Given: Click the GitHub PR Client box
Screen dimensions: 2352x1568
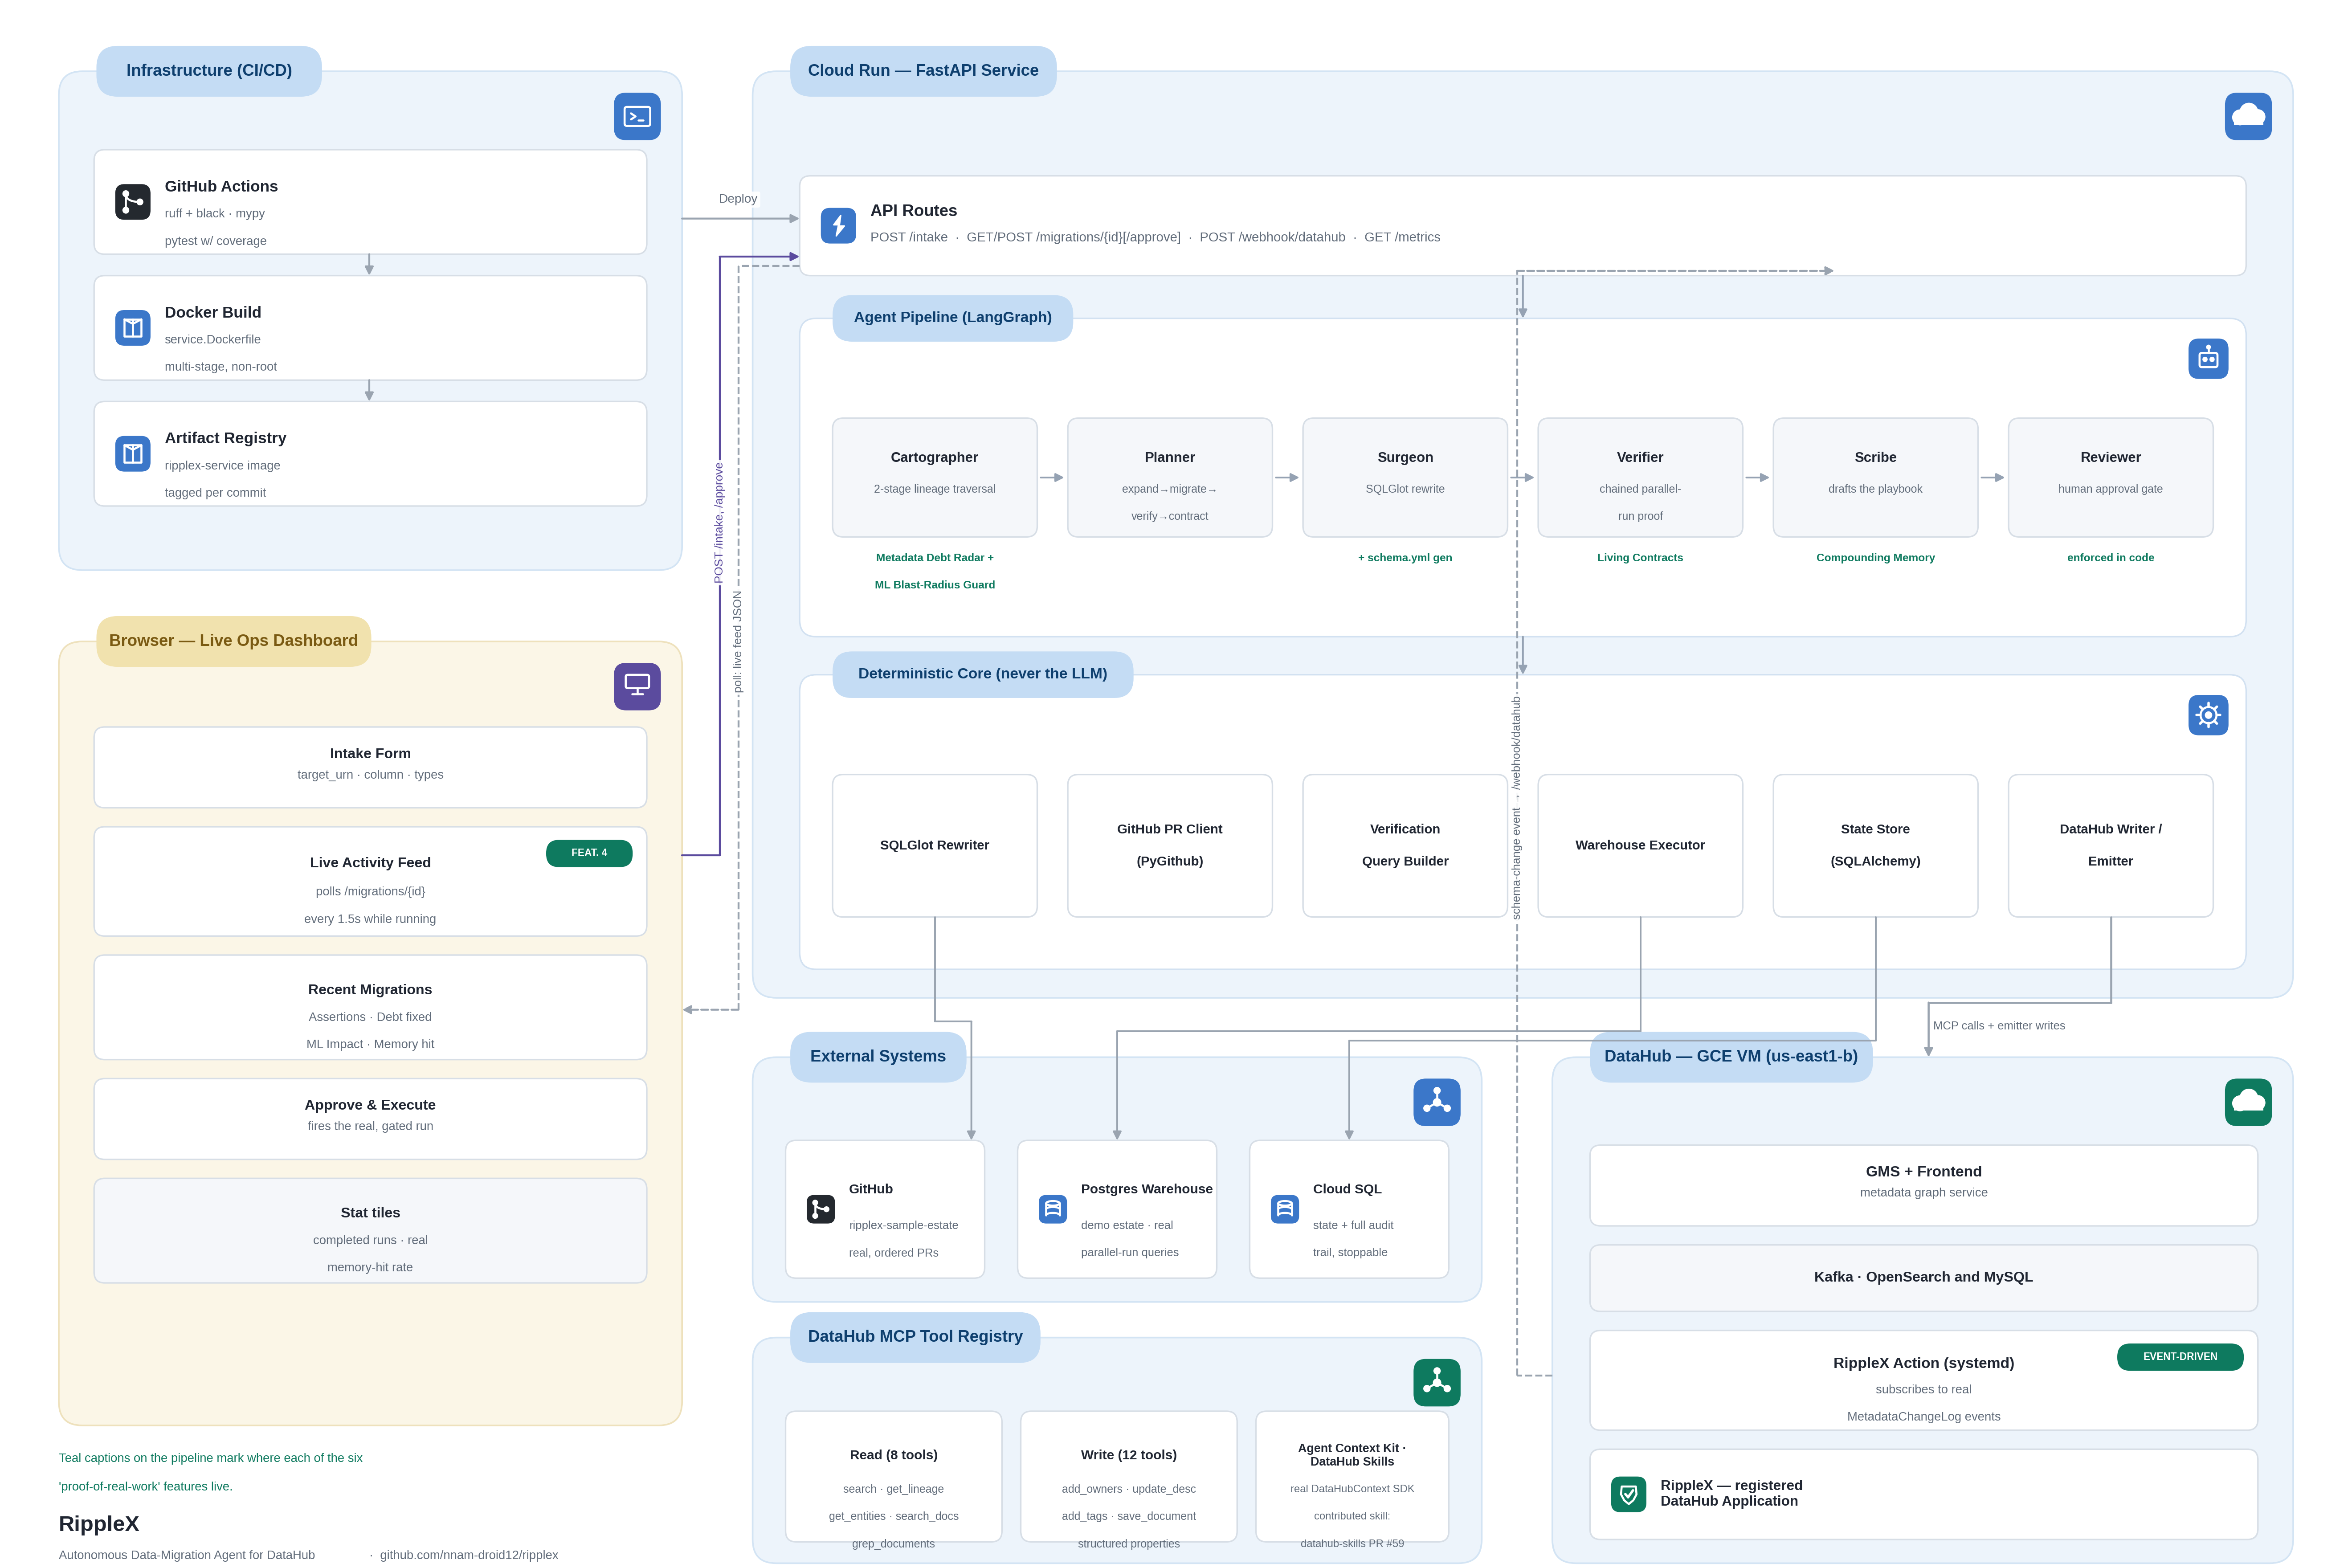Looking at the screenshot, I should point(1170,846).
